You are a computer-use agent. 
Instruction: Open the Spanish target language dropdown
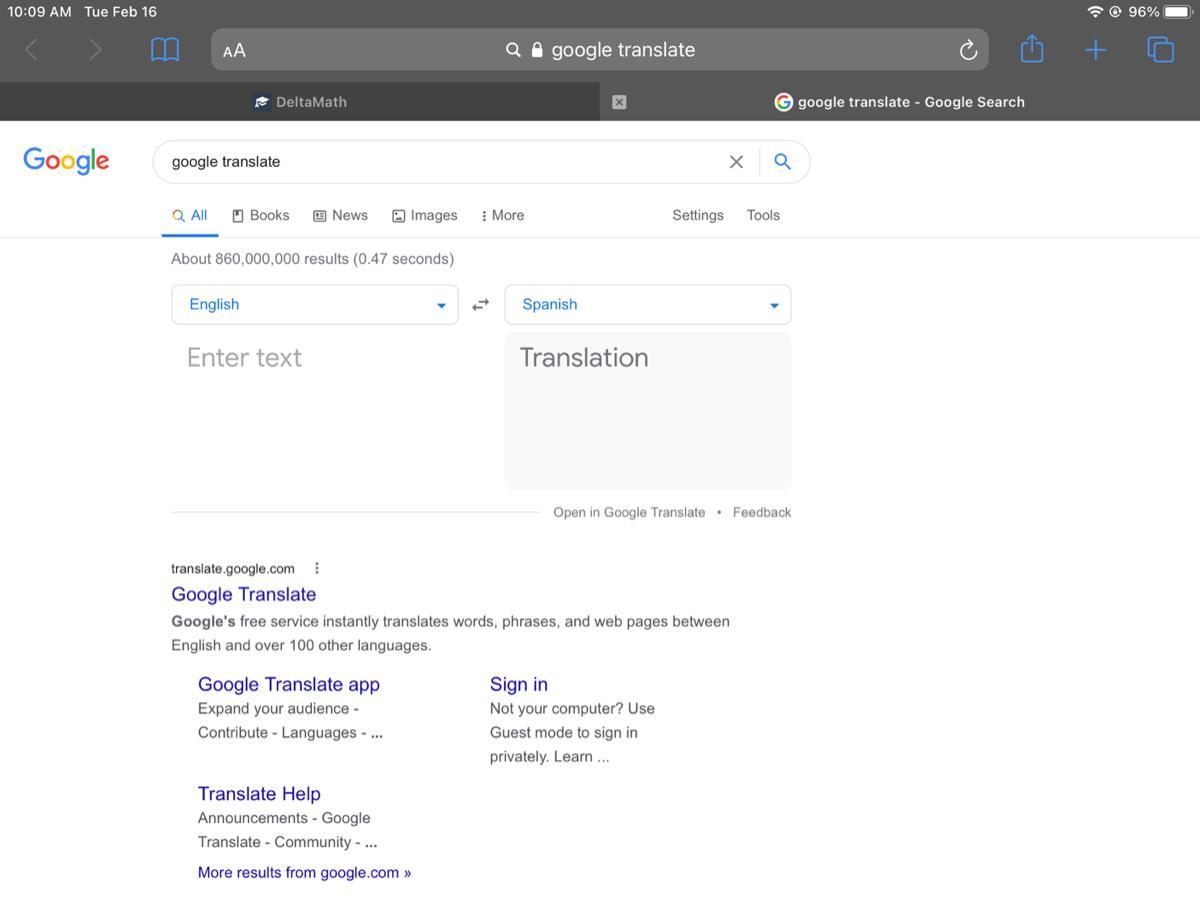tap(648, 305)
